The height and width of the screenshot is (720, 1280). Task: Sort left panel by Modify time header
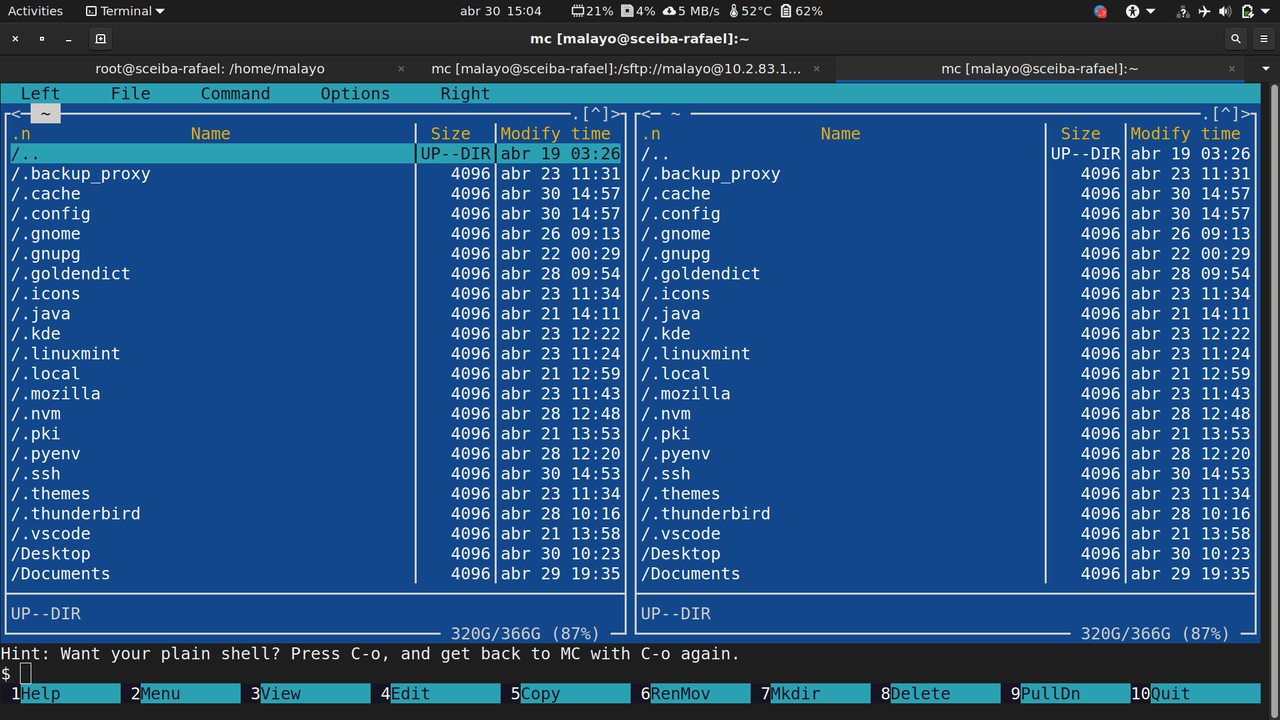pos(555,134)
